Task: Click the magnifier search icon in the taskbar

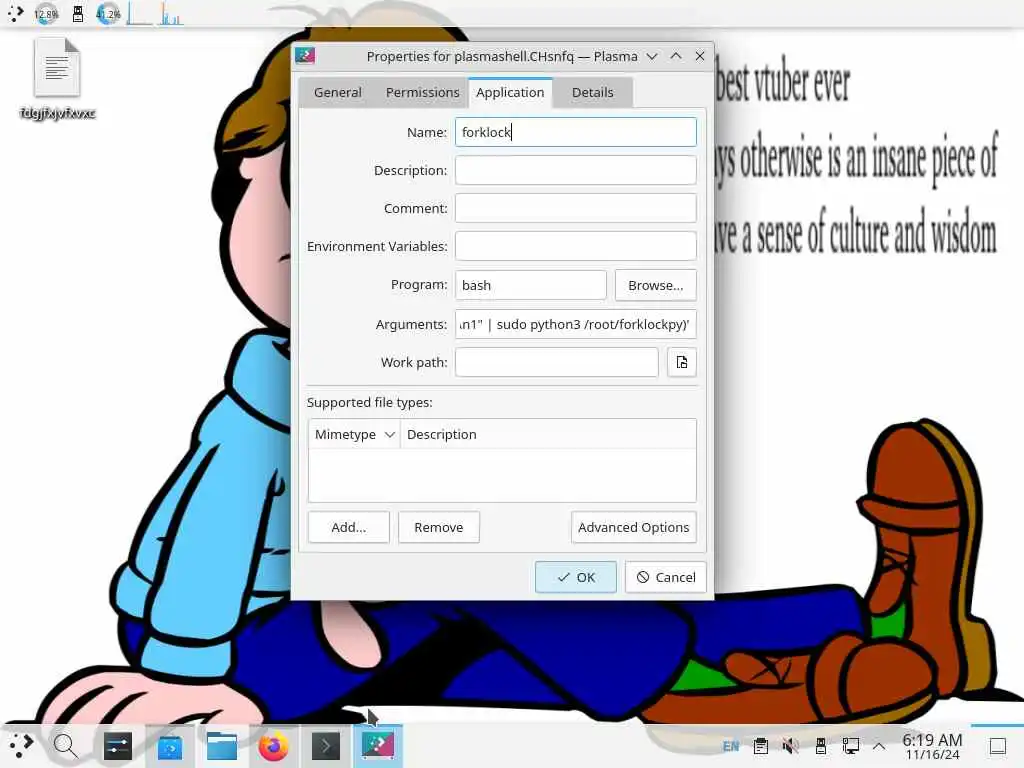Action: coord(65,745)
